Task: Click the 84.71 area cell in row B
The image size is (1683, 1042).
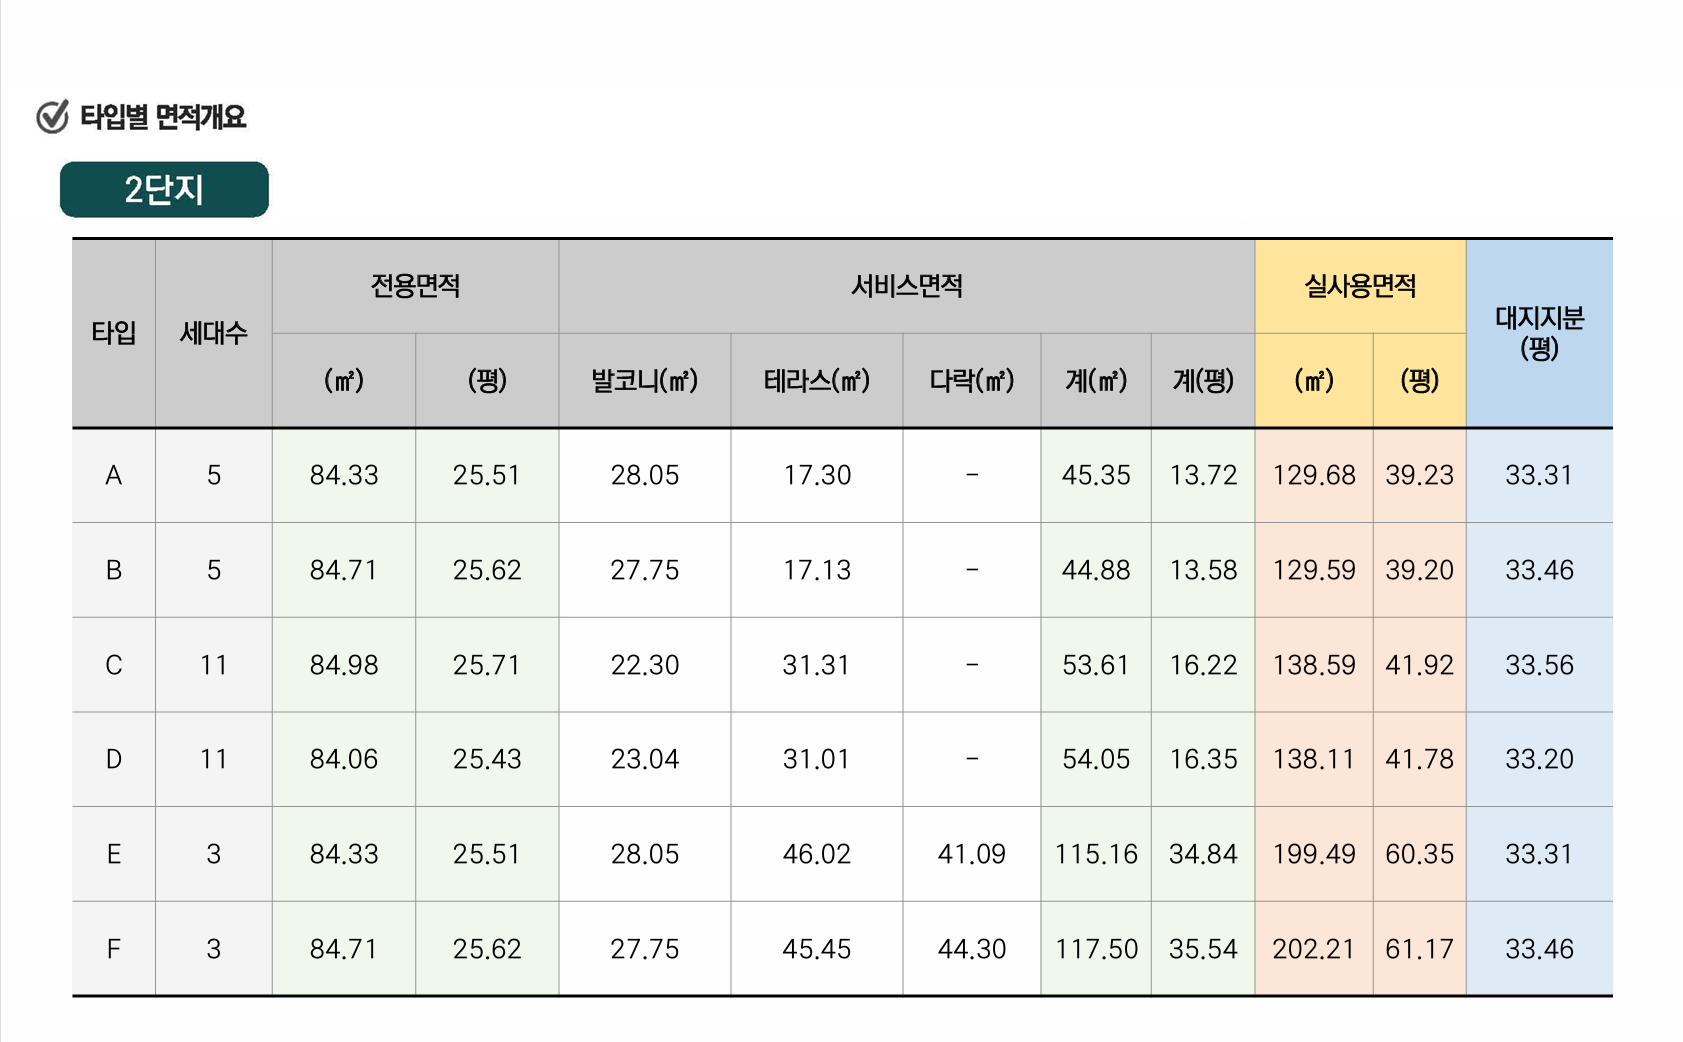Action: click(x=343, y=570)
